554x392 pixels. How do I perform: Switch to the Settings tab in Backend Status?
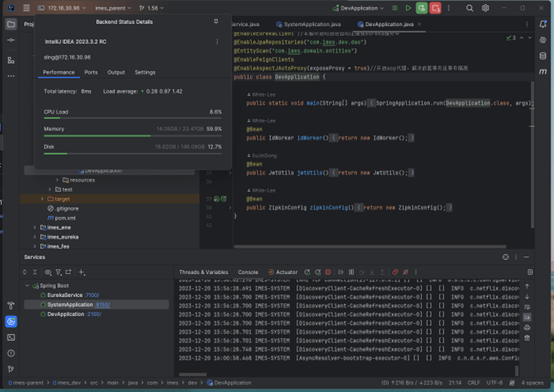(145, 72)
